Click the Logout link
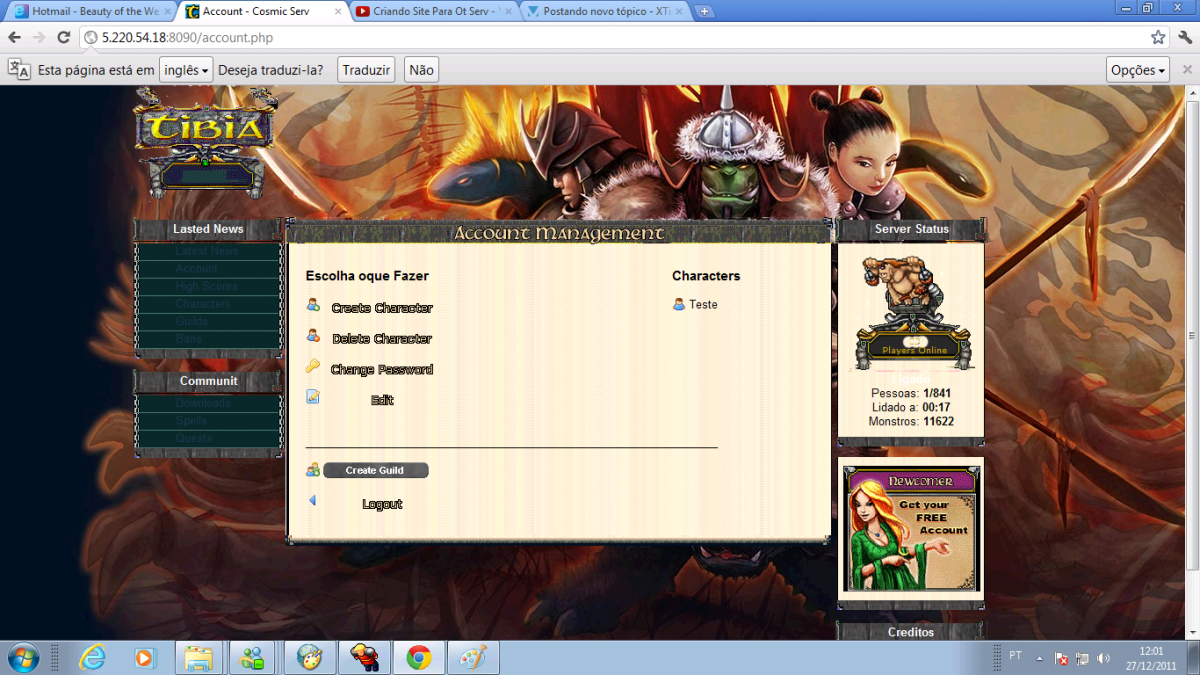 coord(382,504)
